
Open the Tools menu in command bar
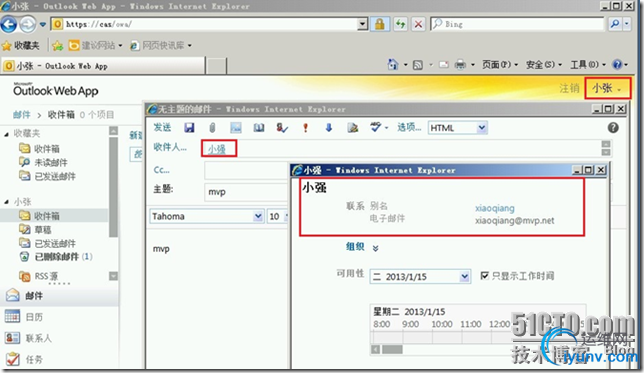pyautogui.click(x=587, y=64)
